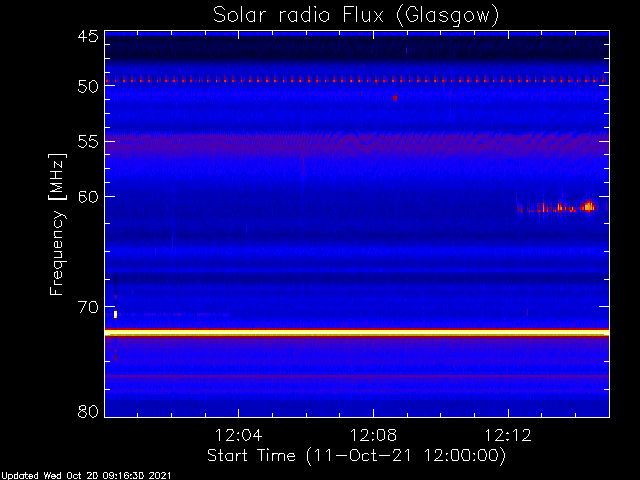Select the 'Frequency [MHz]' axis label
The height and width of the screenshot is (480, 640).
[57, 224]
